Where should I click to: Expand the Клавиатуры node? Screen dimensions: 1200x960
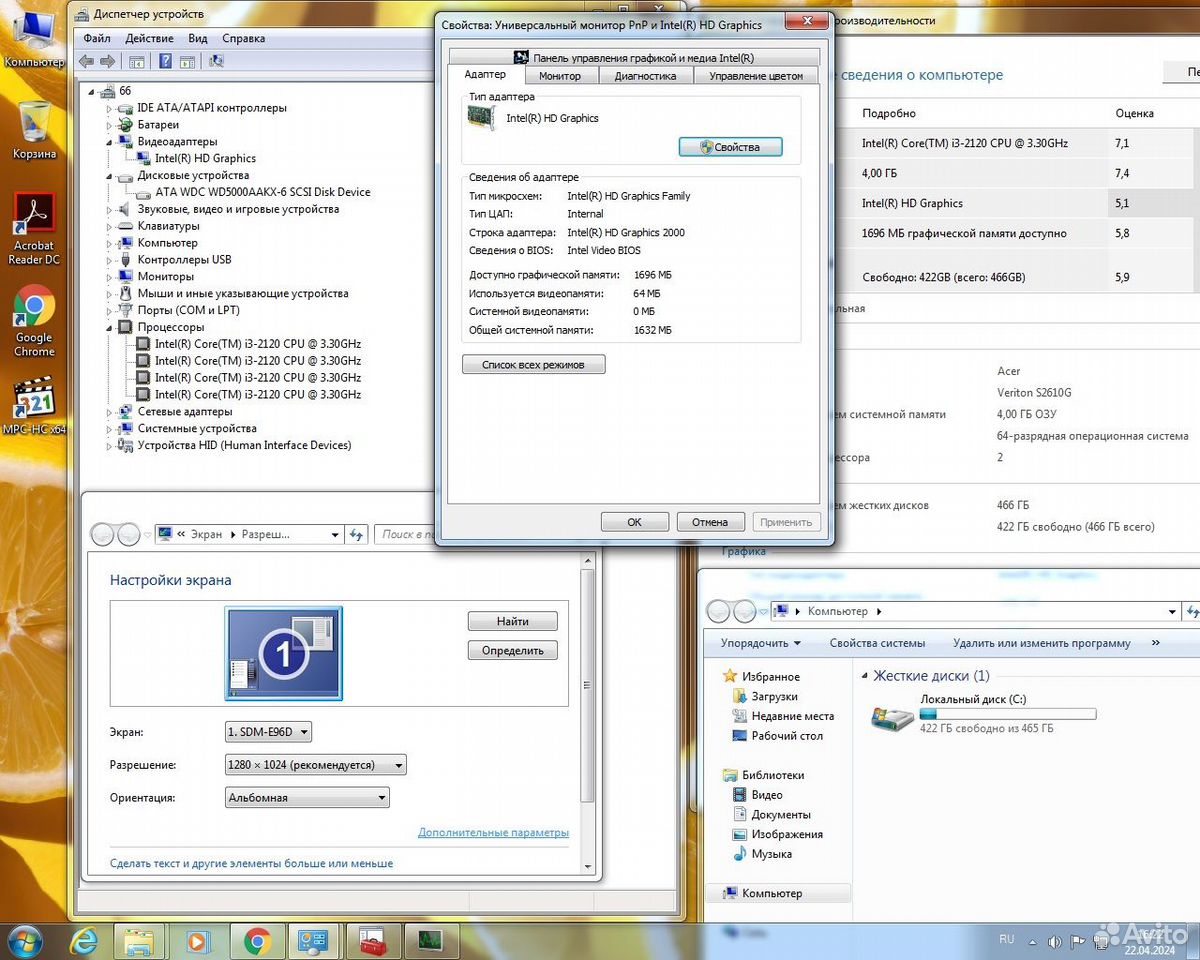[110, 226]
